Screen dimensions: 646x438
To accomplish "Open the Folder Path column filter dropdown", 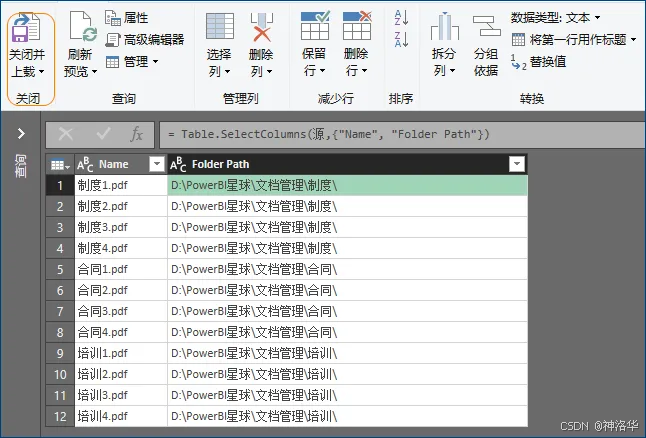I will point(517,164).
